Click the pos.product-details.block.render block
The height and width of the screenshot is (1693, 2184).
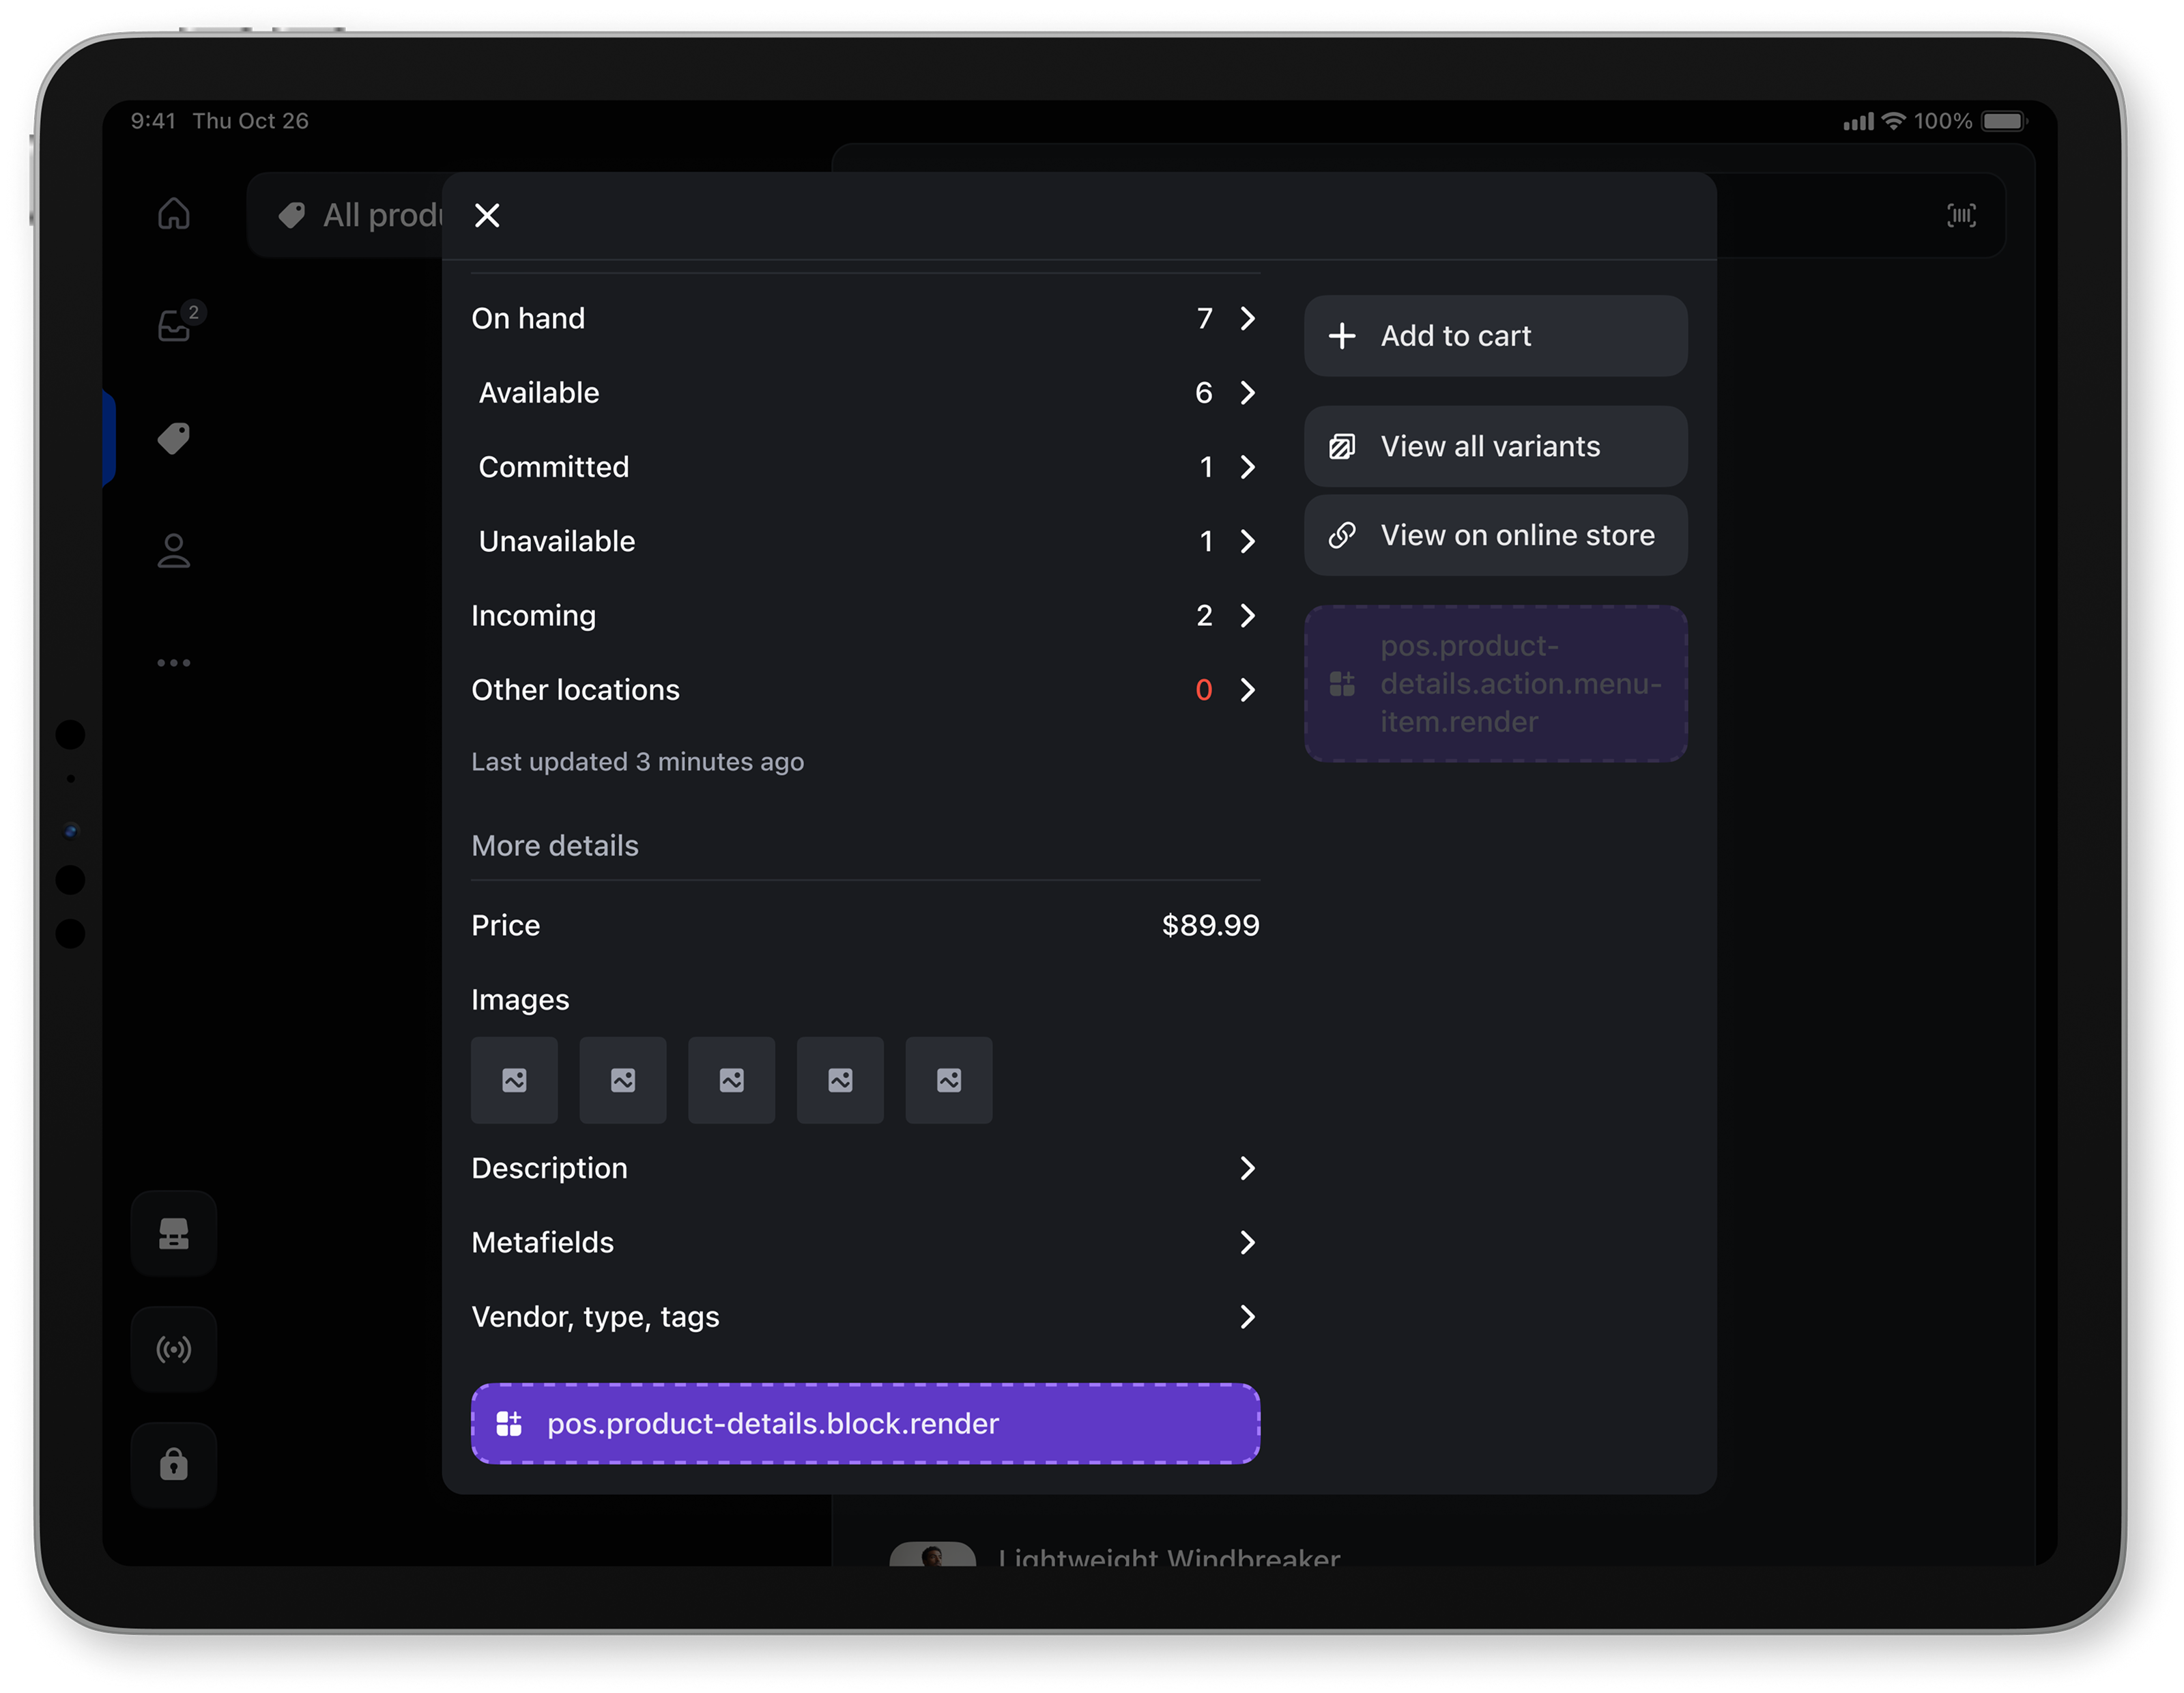(x=865, y=1423)
